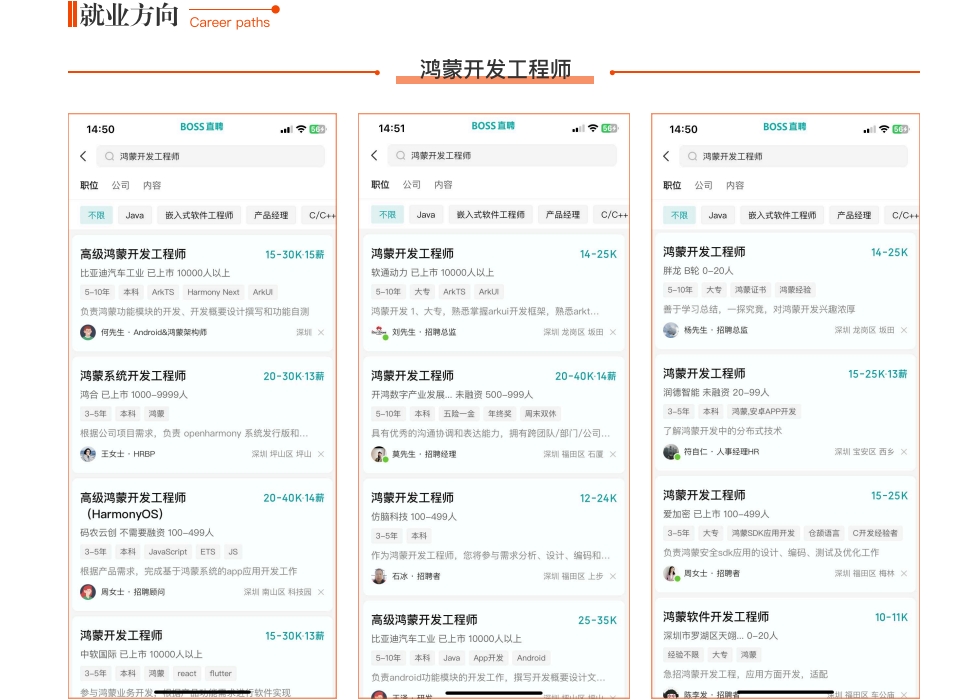Click search box in left phone screen
The image size is (980, 700).
tap(211, 156)
